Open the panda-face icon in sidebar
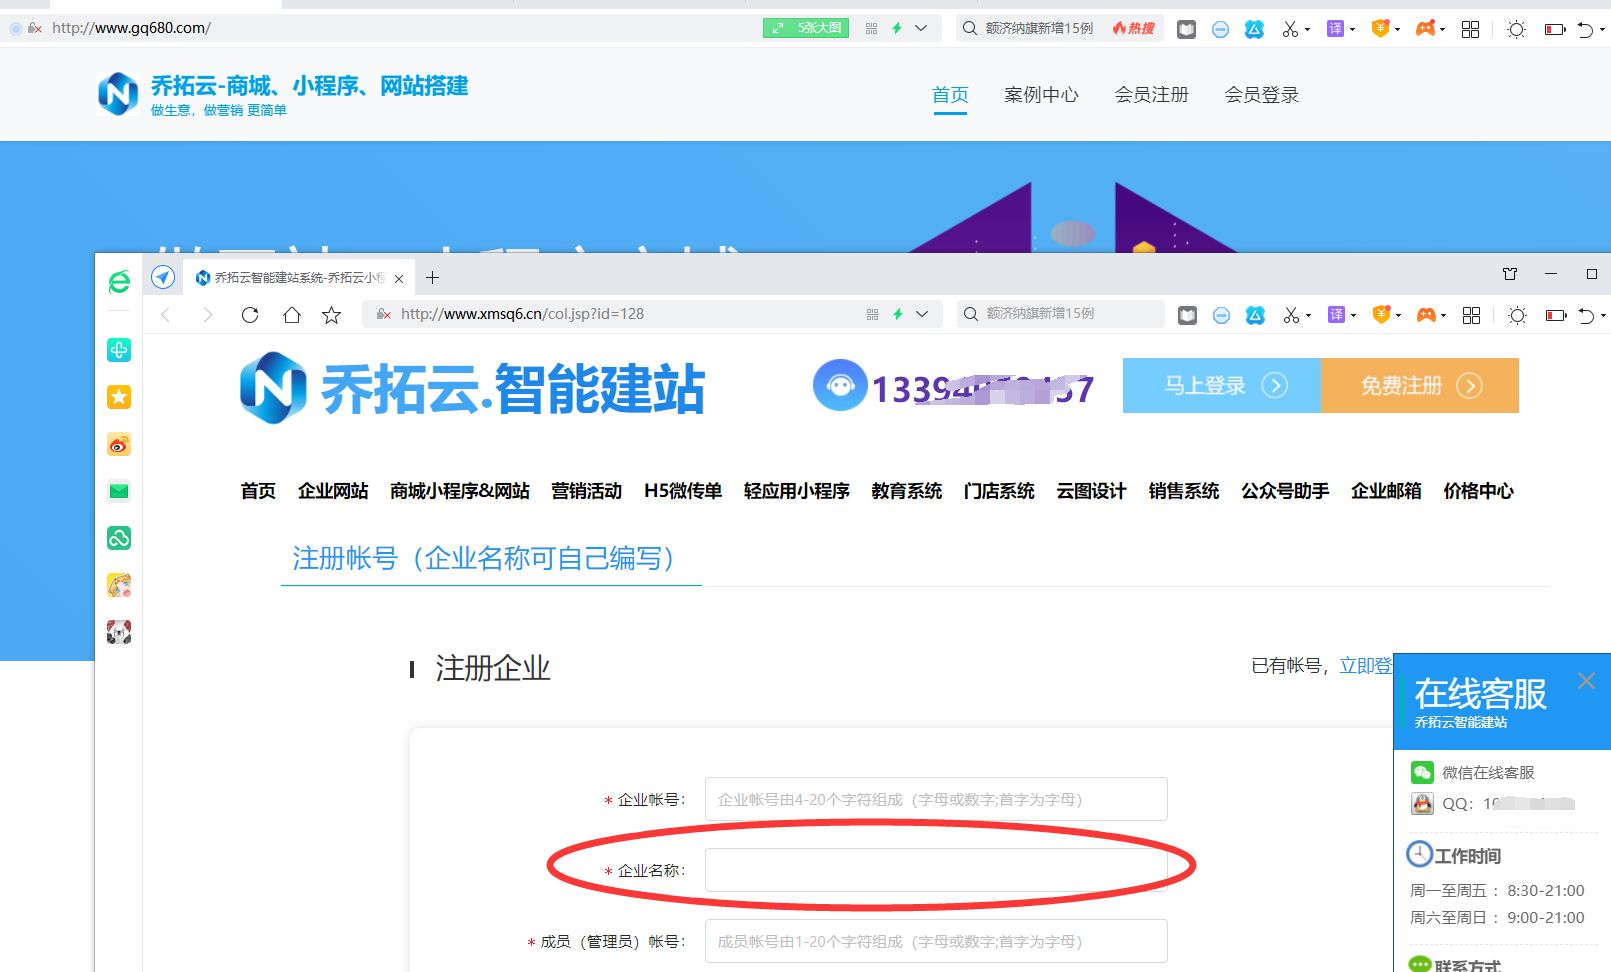Viewport: 1611px width, 972px height. pos(119,632)
